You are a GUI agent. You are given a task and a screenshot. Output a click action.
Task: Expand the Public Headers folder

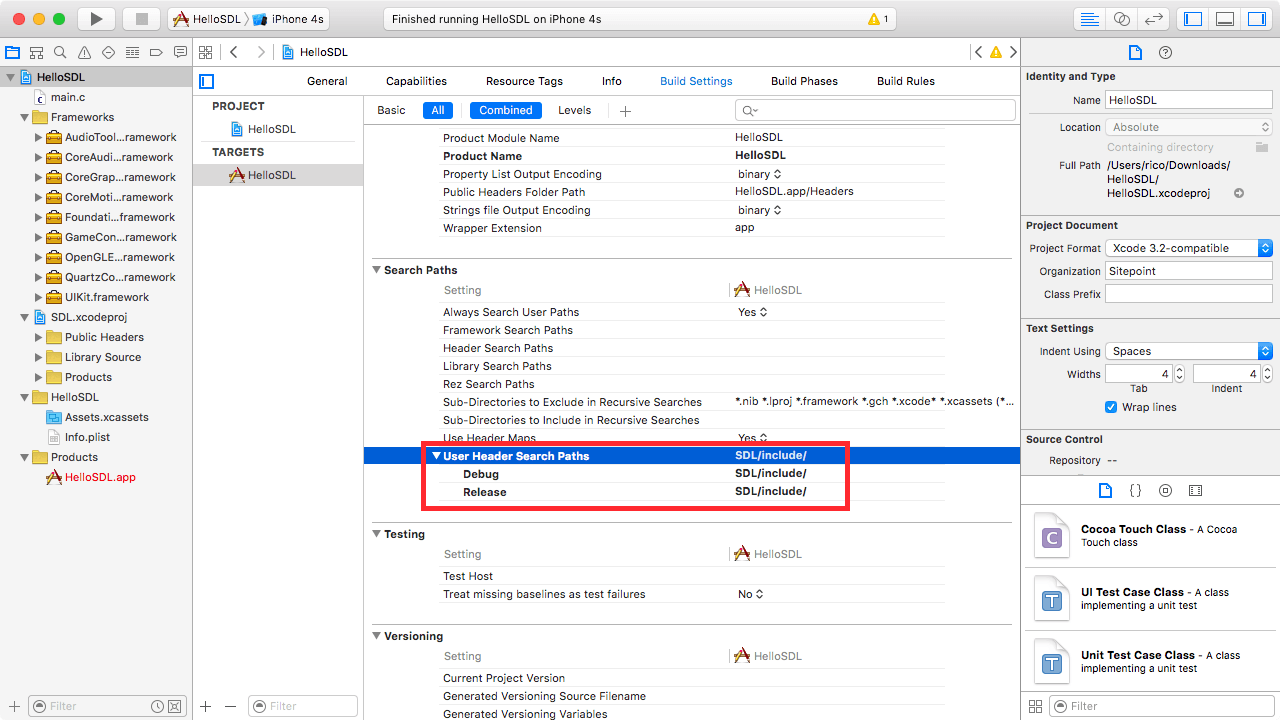39,337
